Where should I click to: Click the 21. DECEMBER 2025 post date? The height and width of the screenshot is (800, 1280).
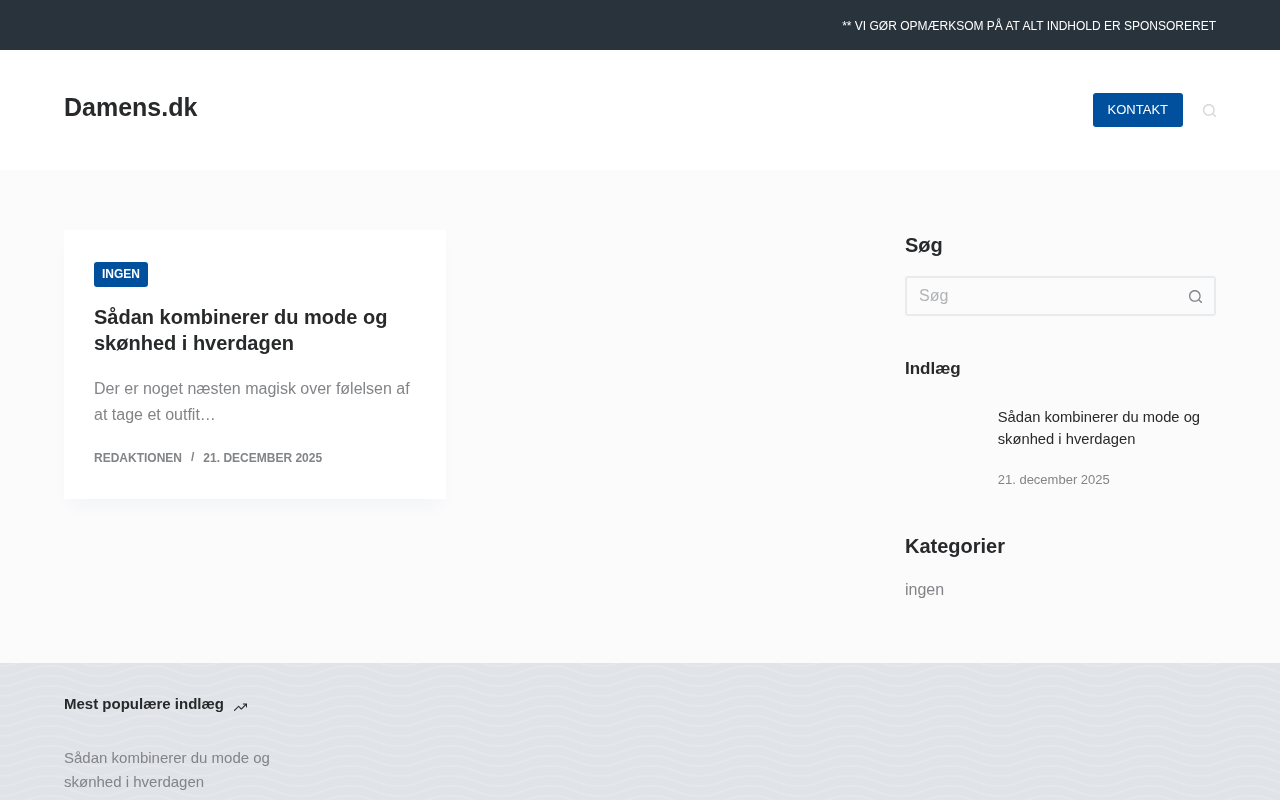(x=262, y=458)
